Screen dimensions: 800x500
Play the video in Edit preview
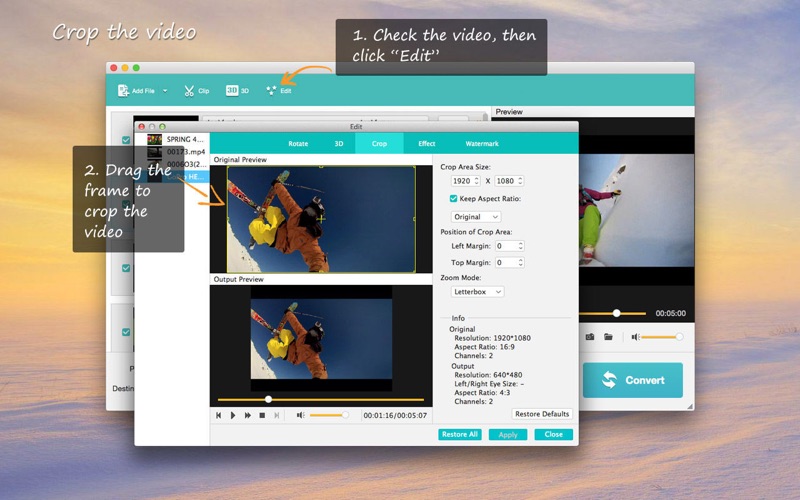coord(233,415)
